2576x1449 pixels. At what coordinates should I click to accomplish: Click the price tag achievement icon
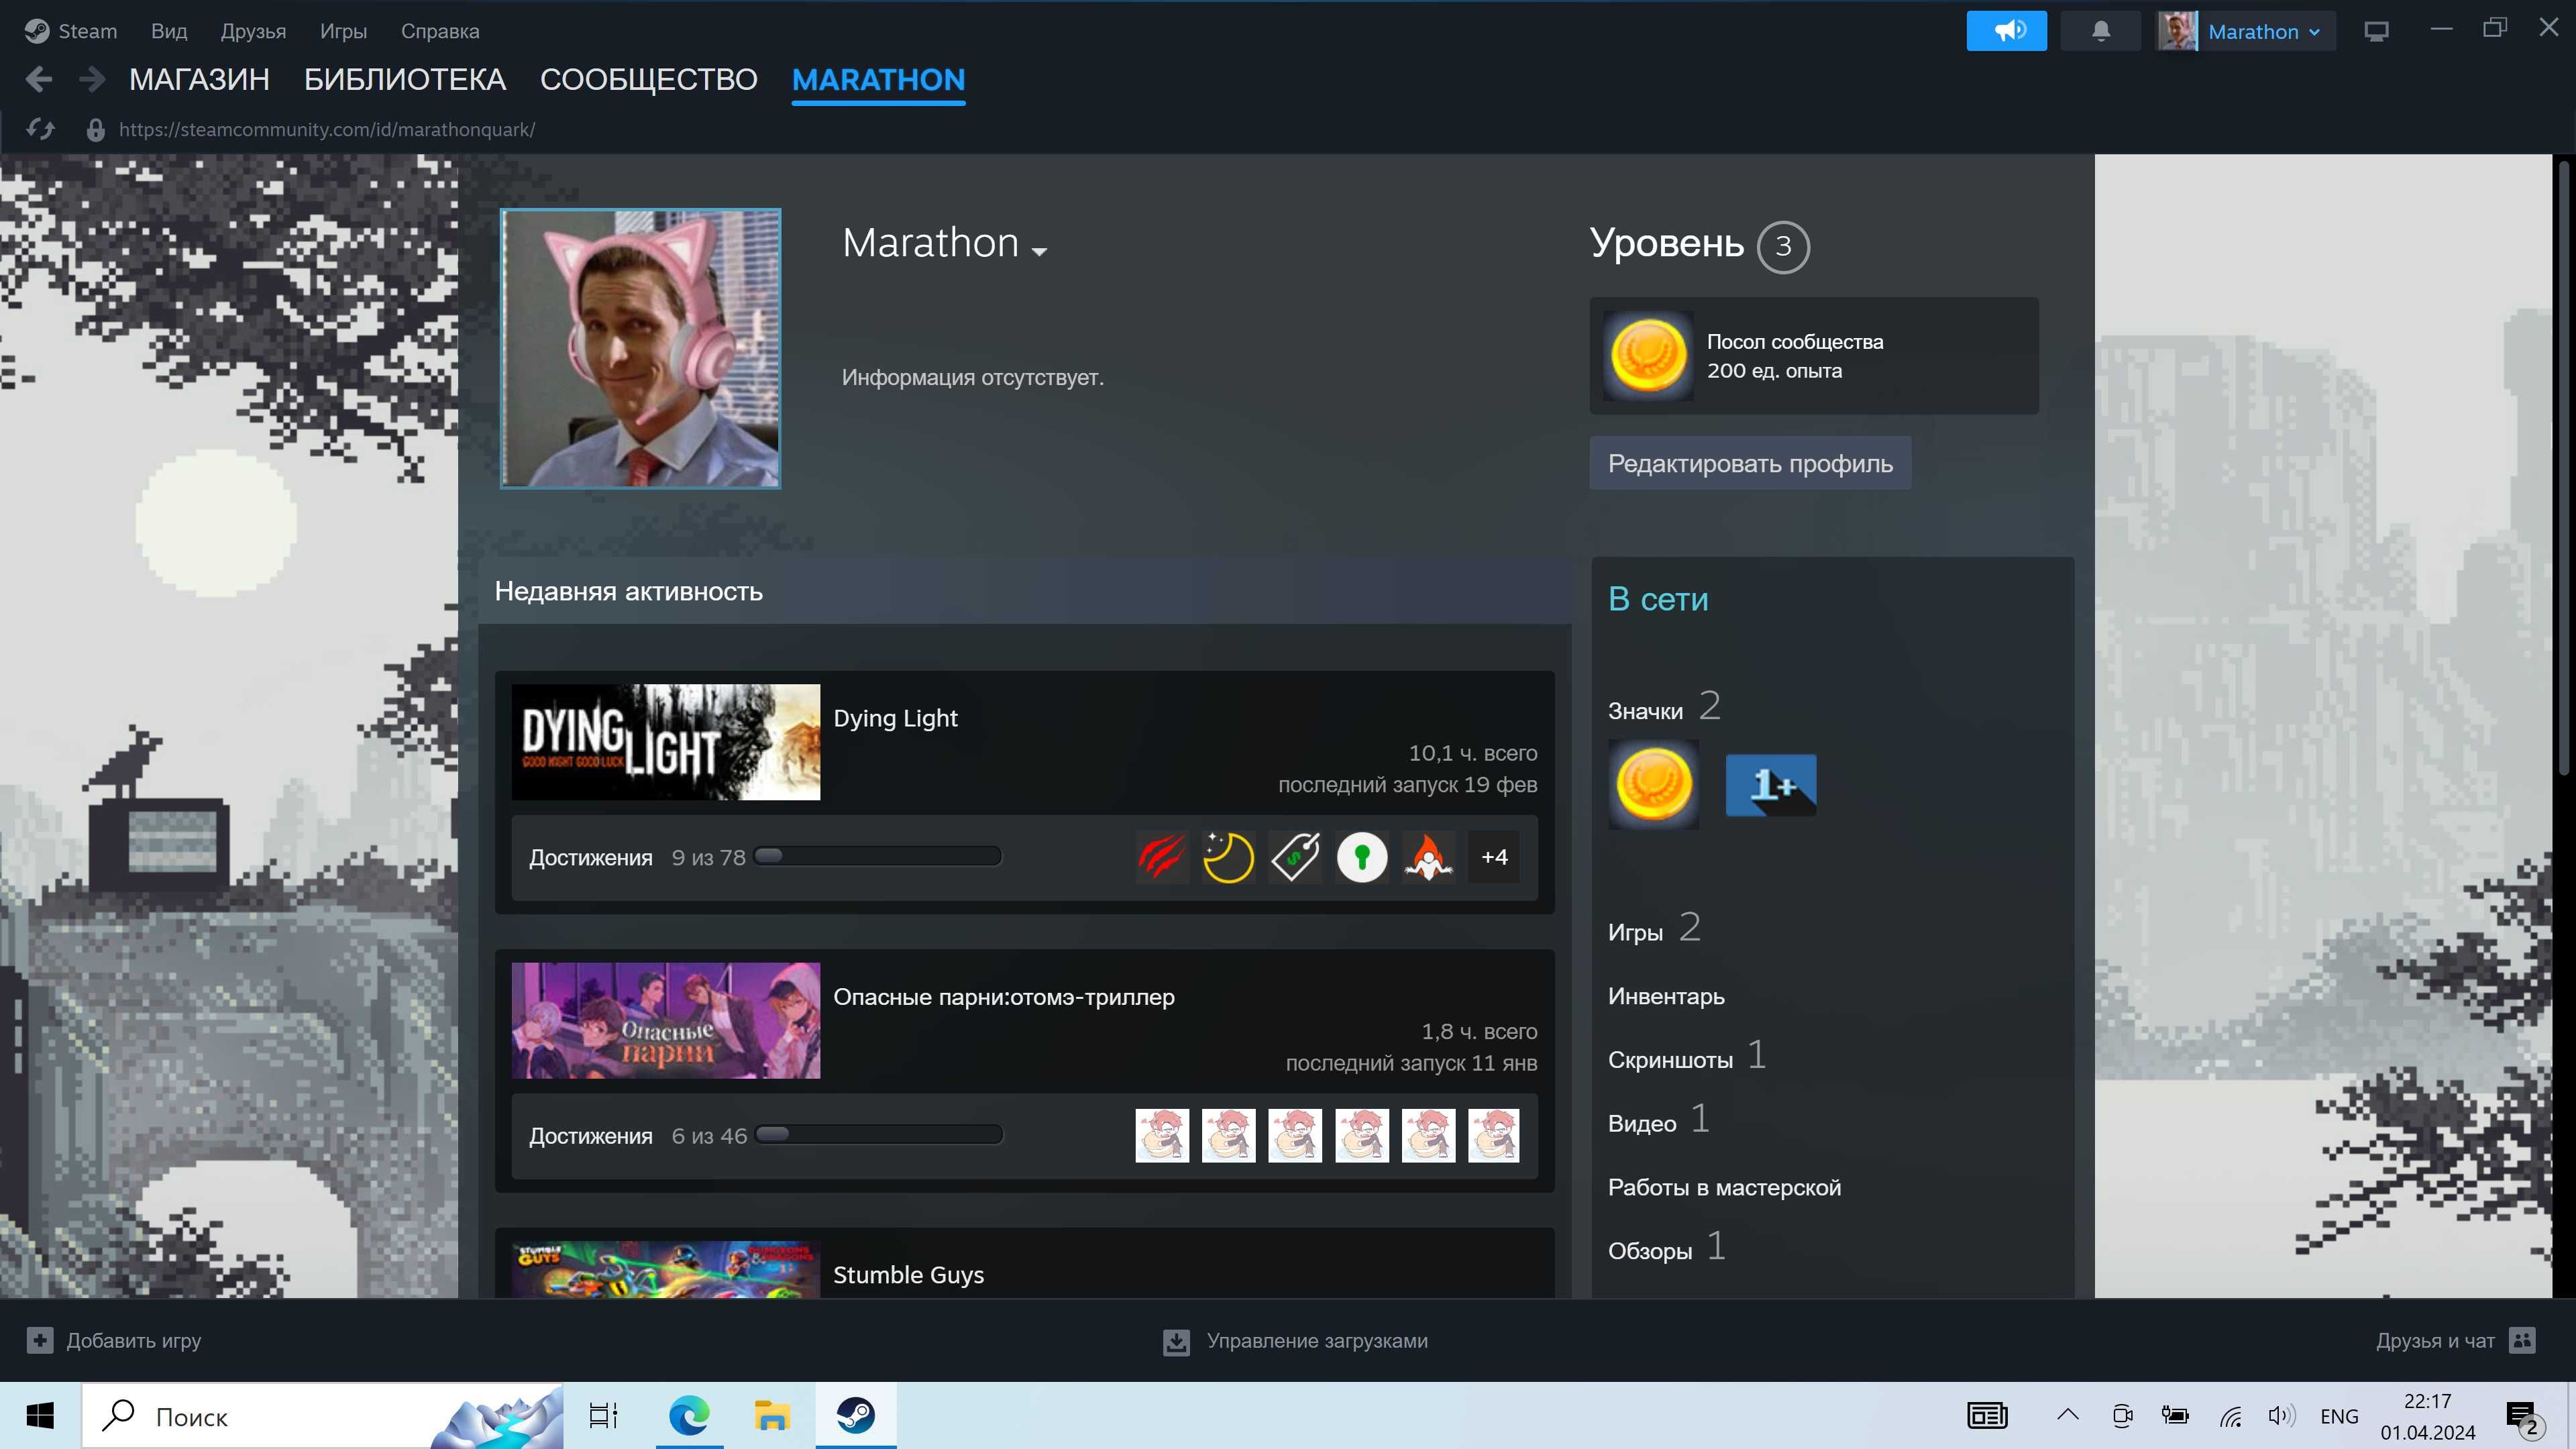tap(1295, 857)
